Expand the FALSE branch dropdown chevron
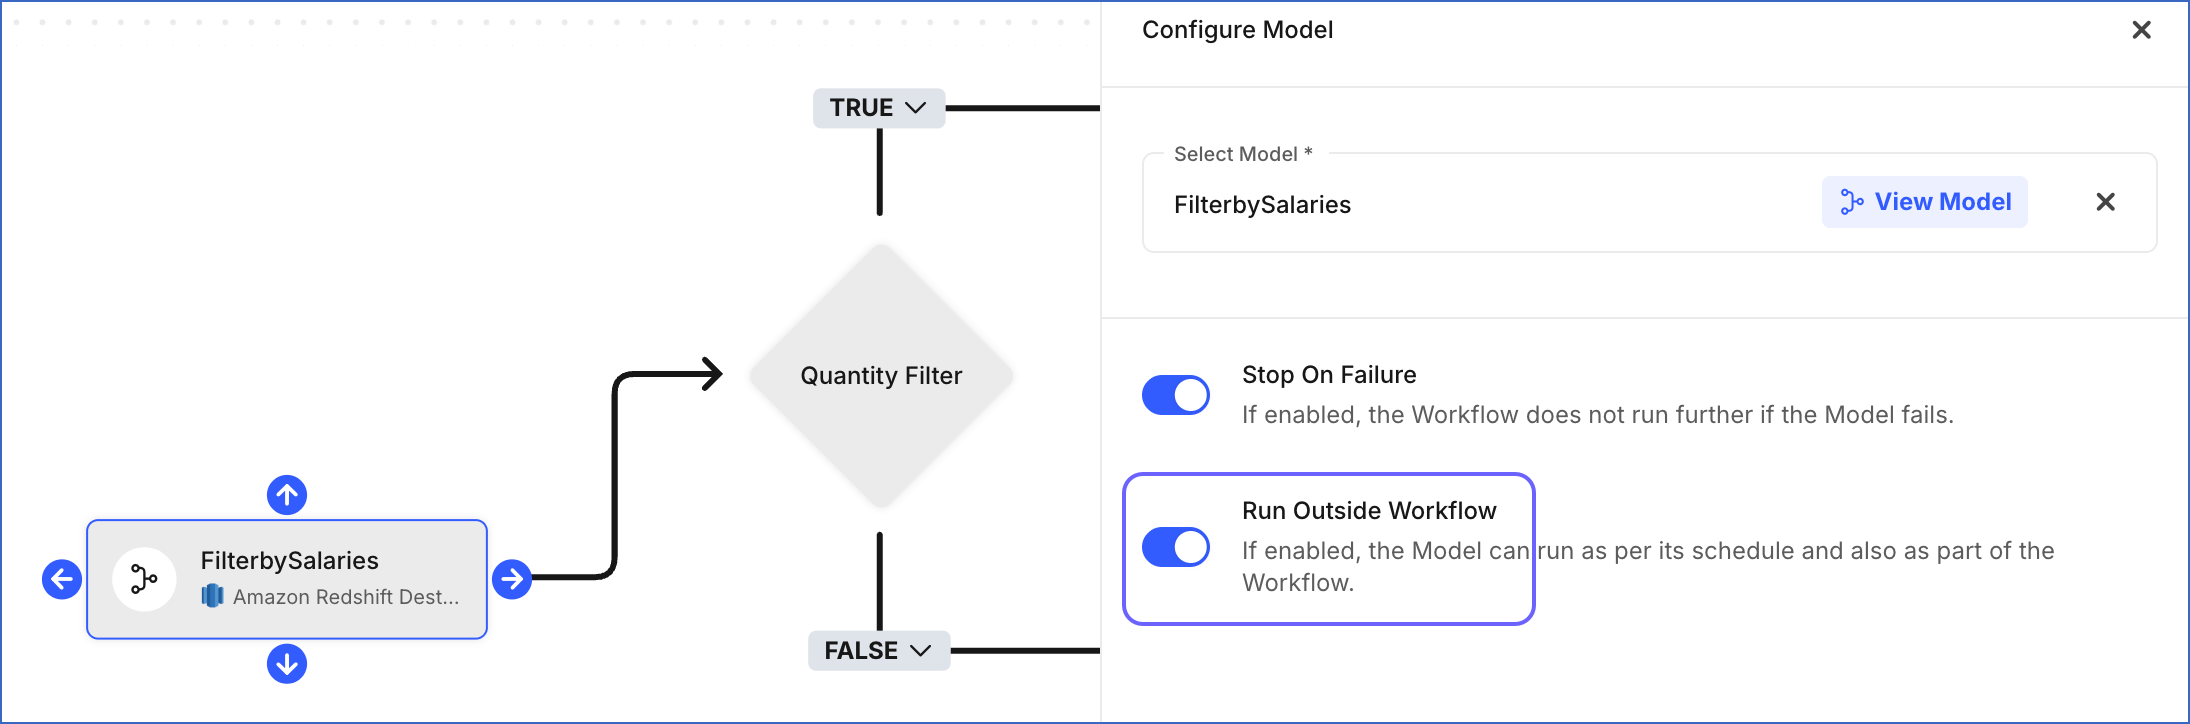The height and width of the screenshot is (724, 2190). click(x=920, y=649)
